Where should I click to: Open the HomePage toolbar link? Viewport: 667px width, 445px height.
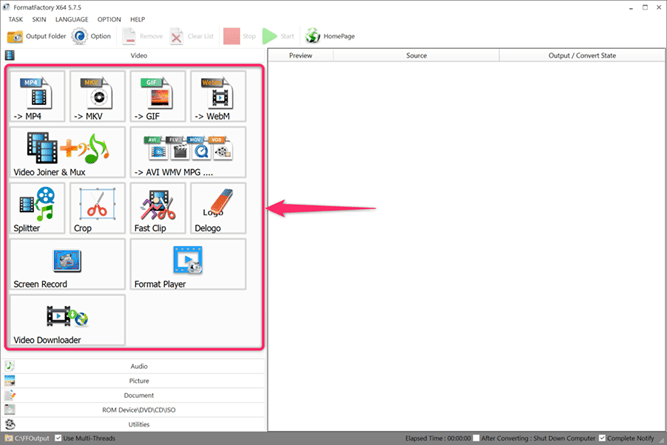click(x=330, y=37)
